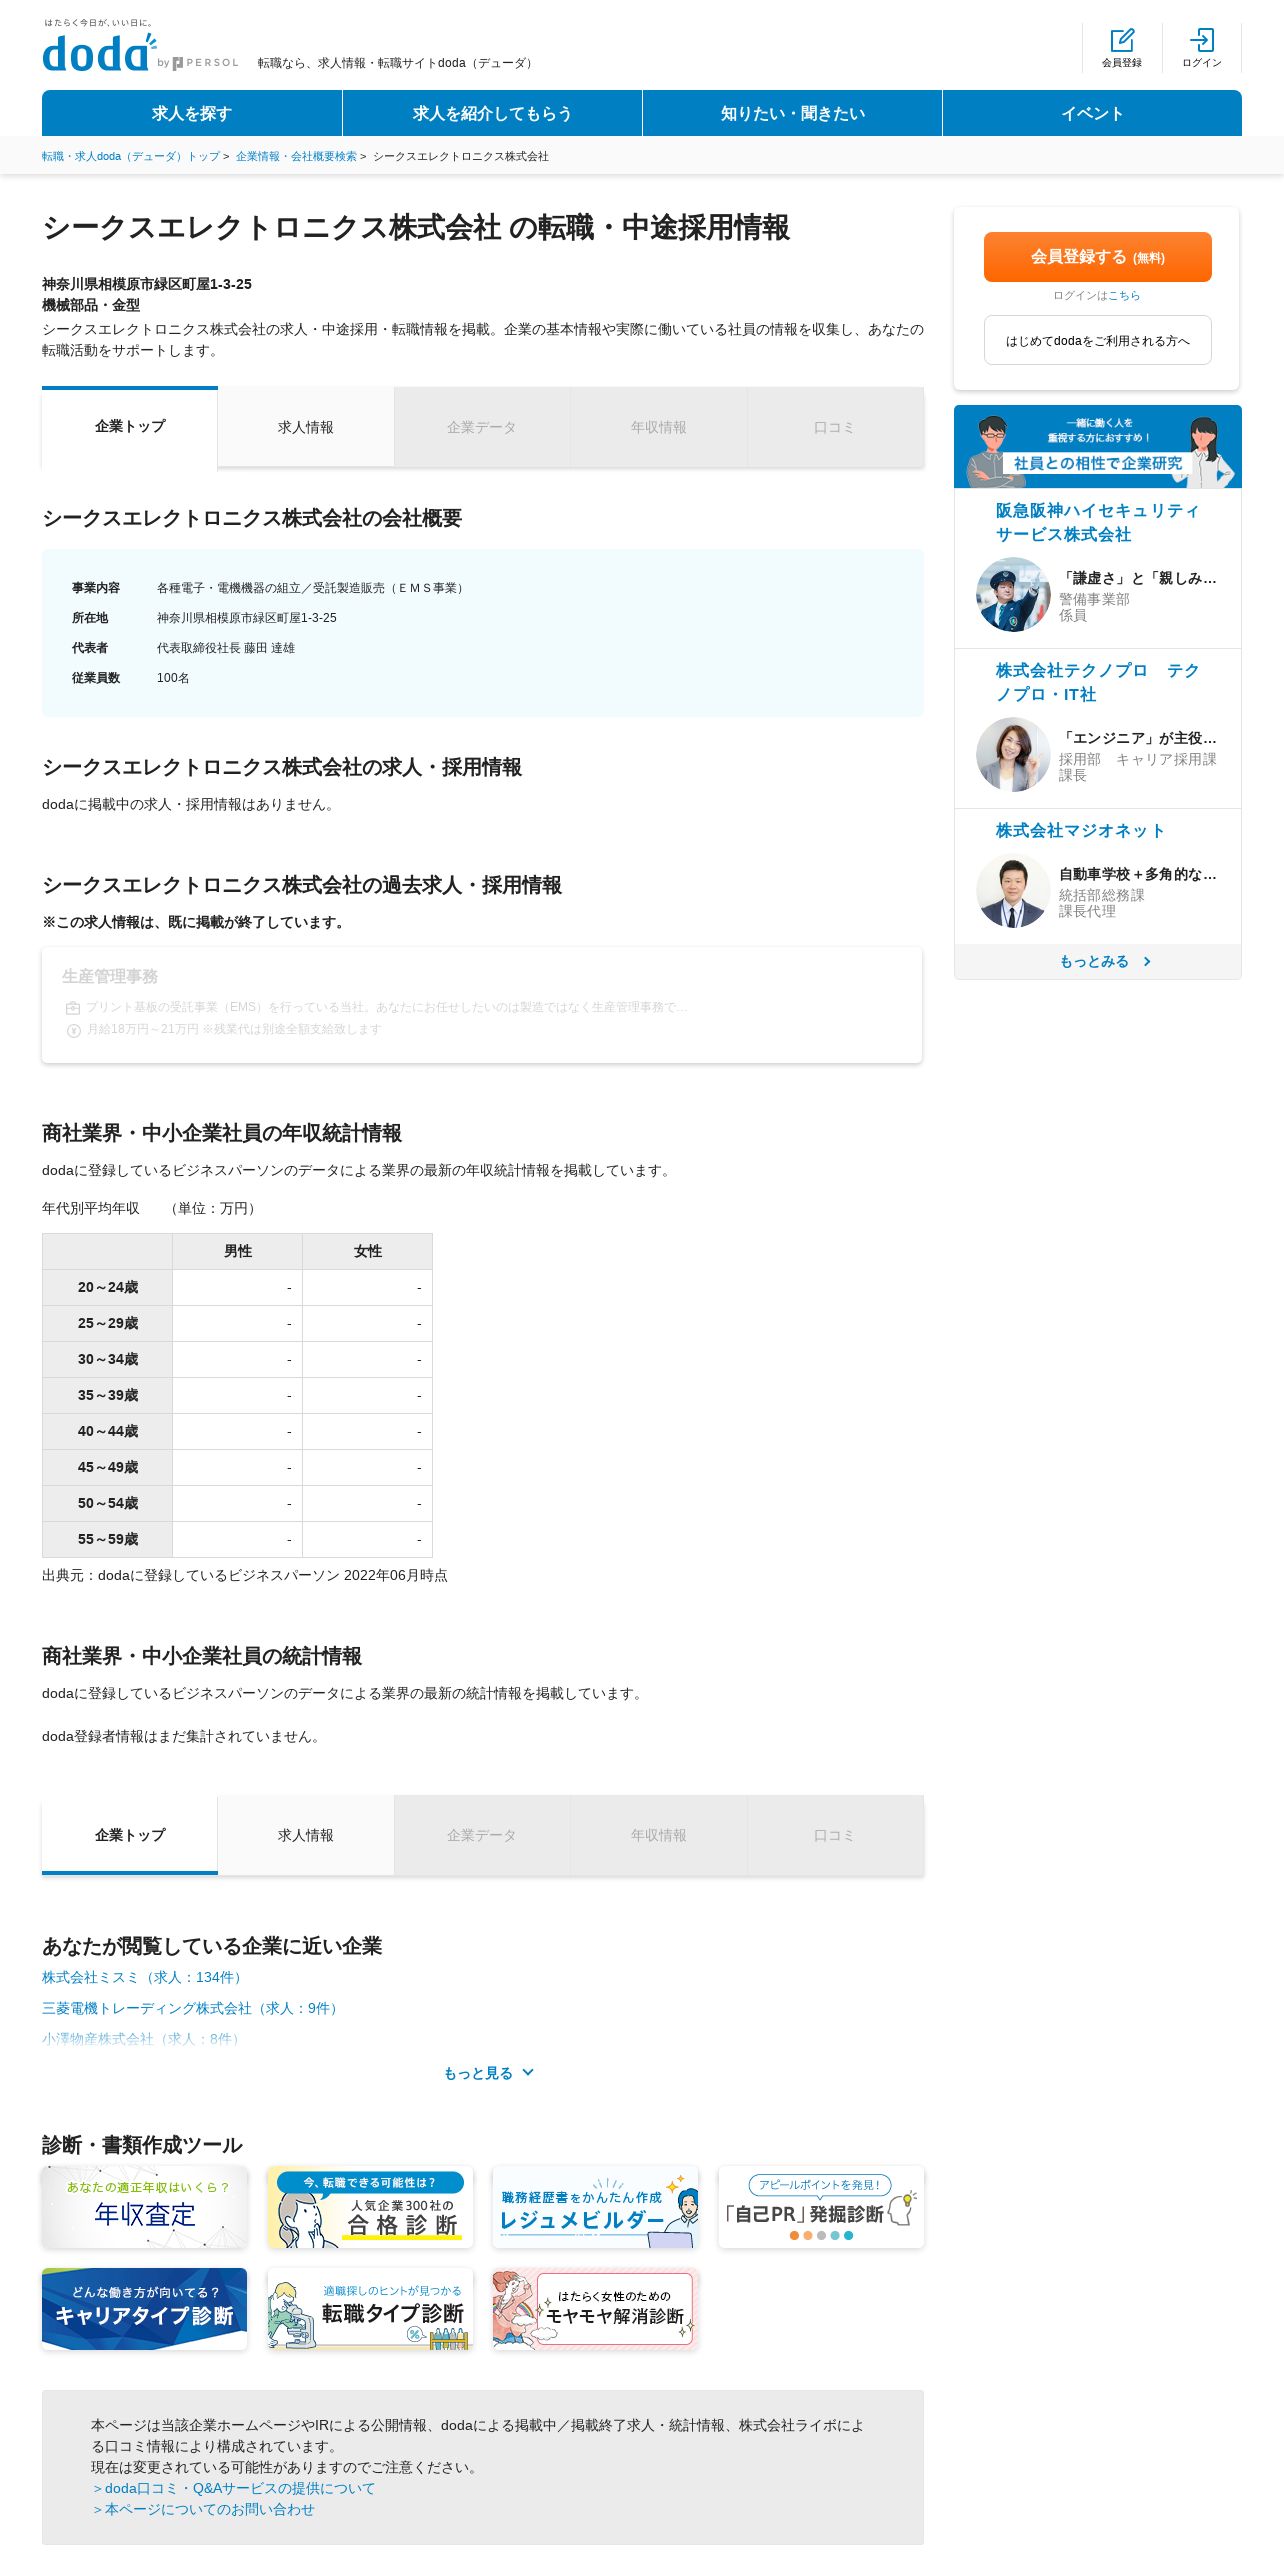Select the bottom 企業トップ tab
Screen dimensions: 1284x2568
130,1835
